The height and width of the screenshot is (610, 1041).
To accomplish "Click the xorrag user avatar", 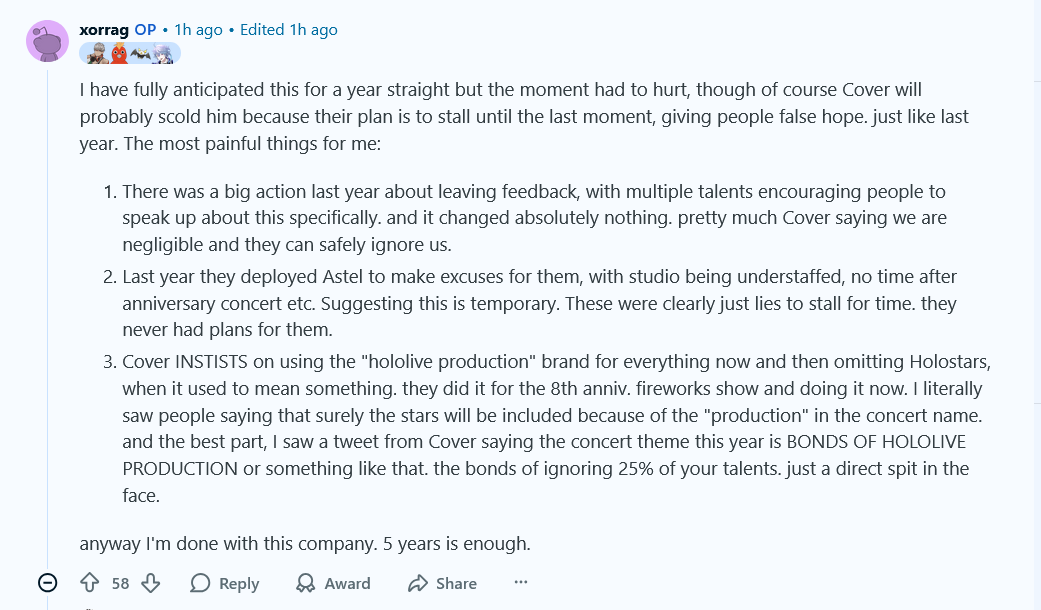I will pyautogui.click(x=46, y=41).
